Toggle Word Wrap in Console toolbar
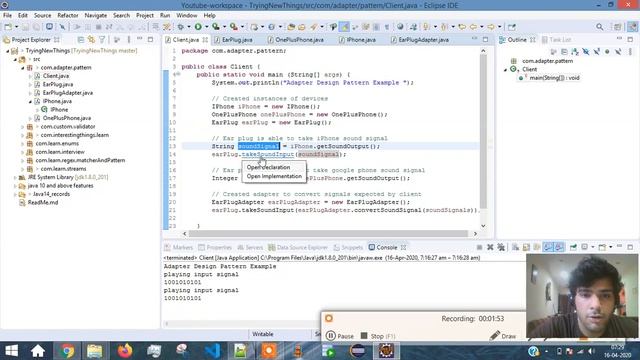This screenshot has width=640, height=360. [x=537, y=247]
